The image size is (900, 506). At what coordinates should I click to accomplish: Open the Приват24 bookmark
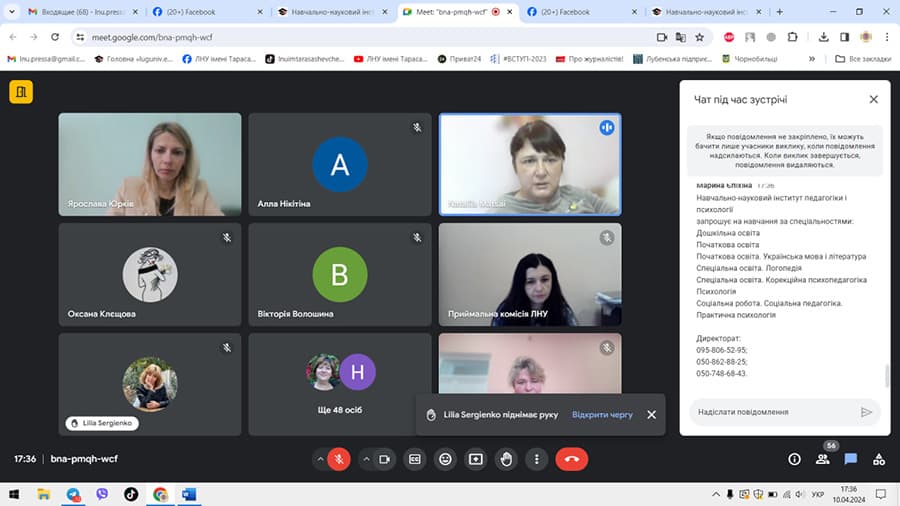459,59
